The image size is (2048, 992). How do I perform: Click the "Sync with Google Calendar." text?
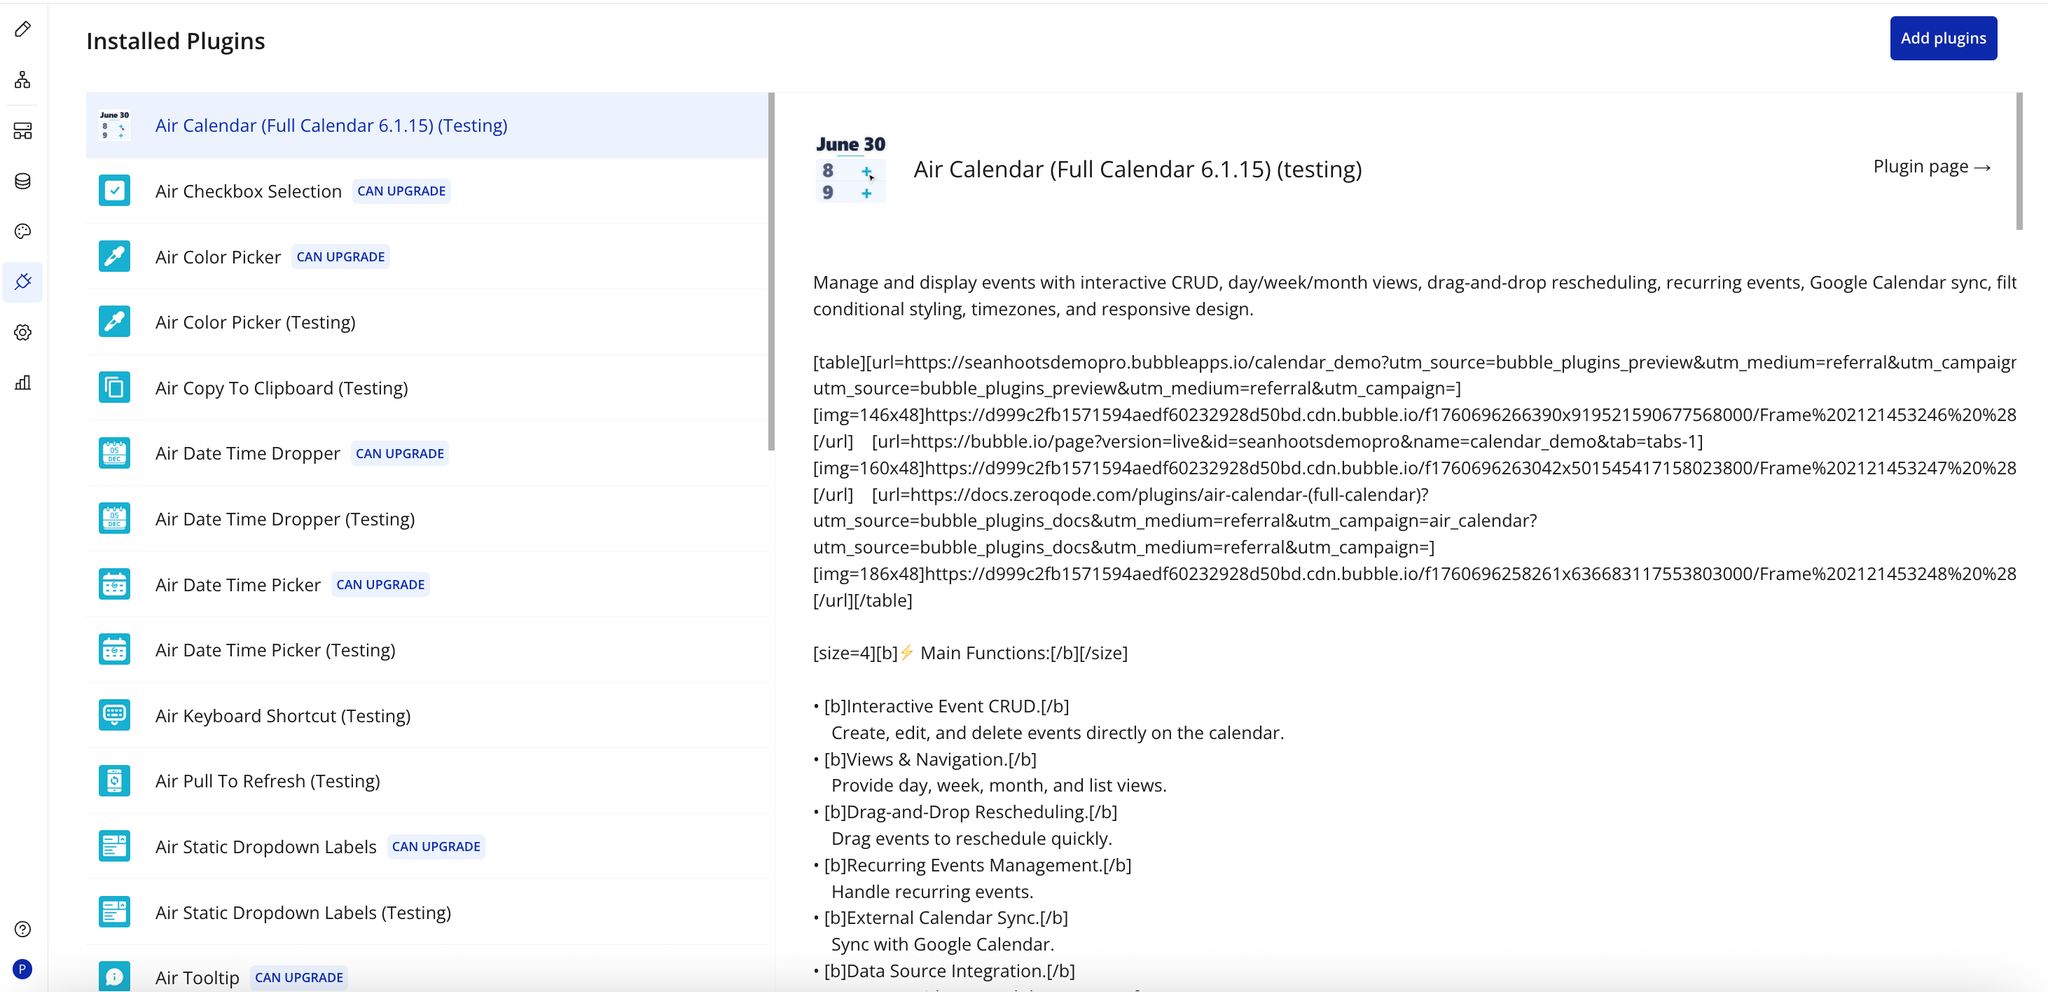pos(942,944)
